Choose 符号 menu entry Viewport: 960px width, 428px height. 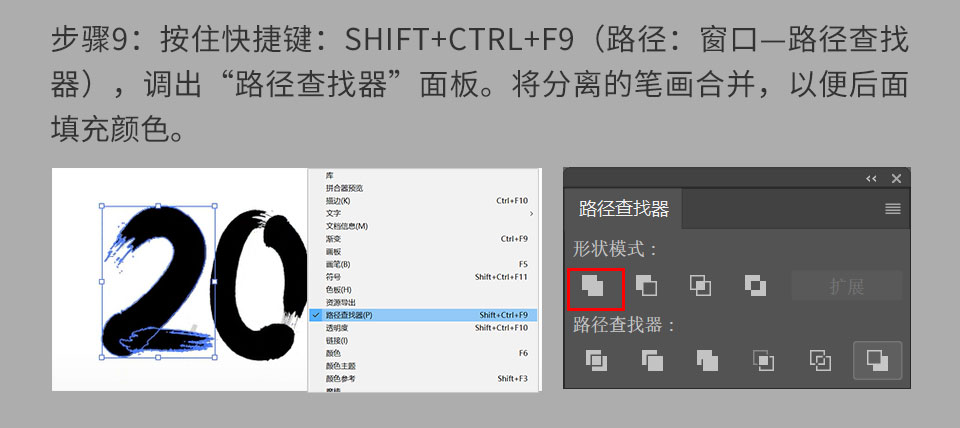422,277
